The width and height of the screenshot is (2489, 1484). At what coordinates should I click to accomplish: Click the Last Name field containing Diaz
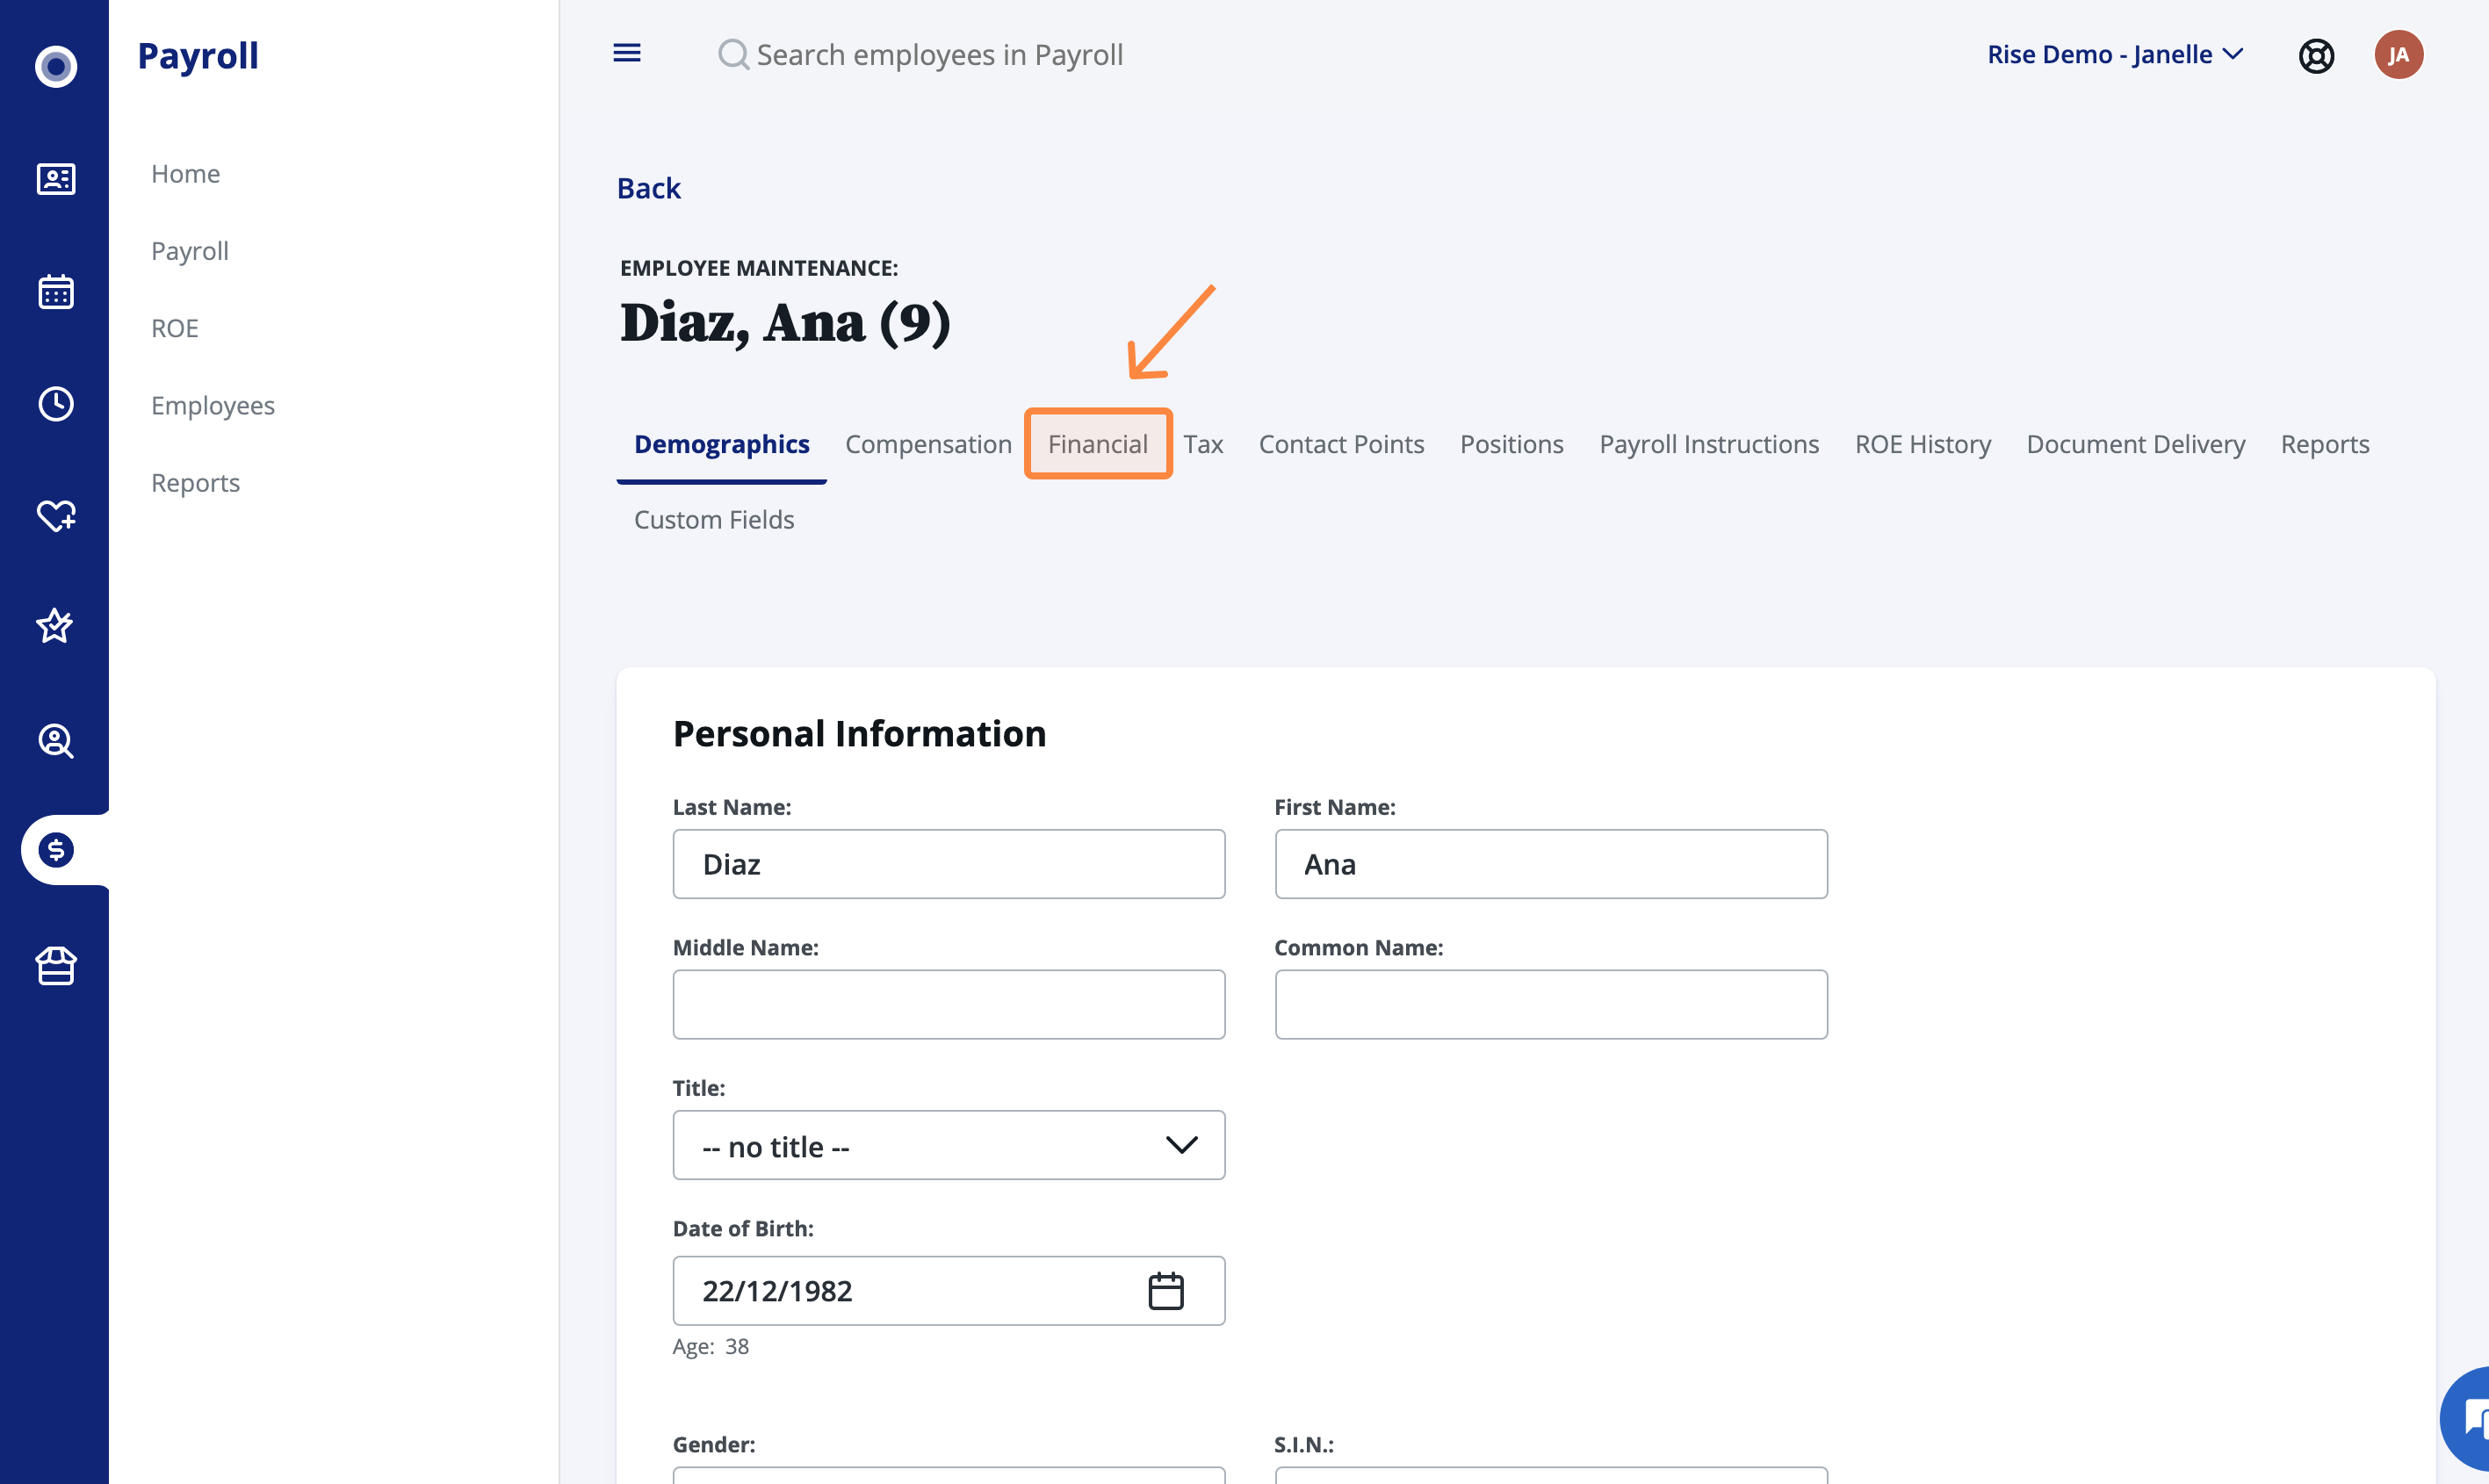click(x=949, y=864)
